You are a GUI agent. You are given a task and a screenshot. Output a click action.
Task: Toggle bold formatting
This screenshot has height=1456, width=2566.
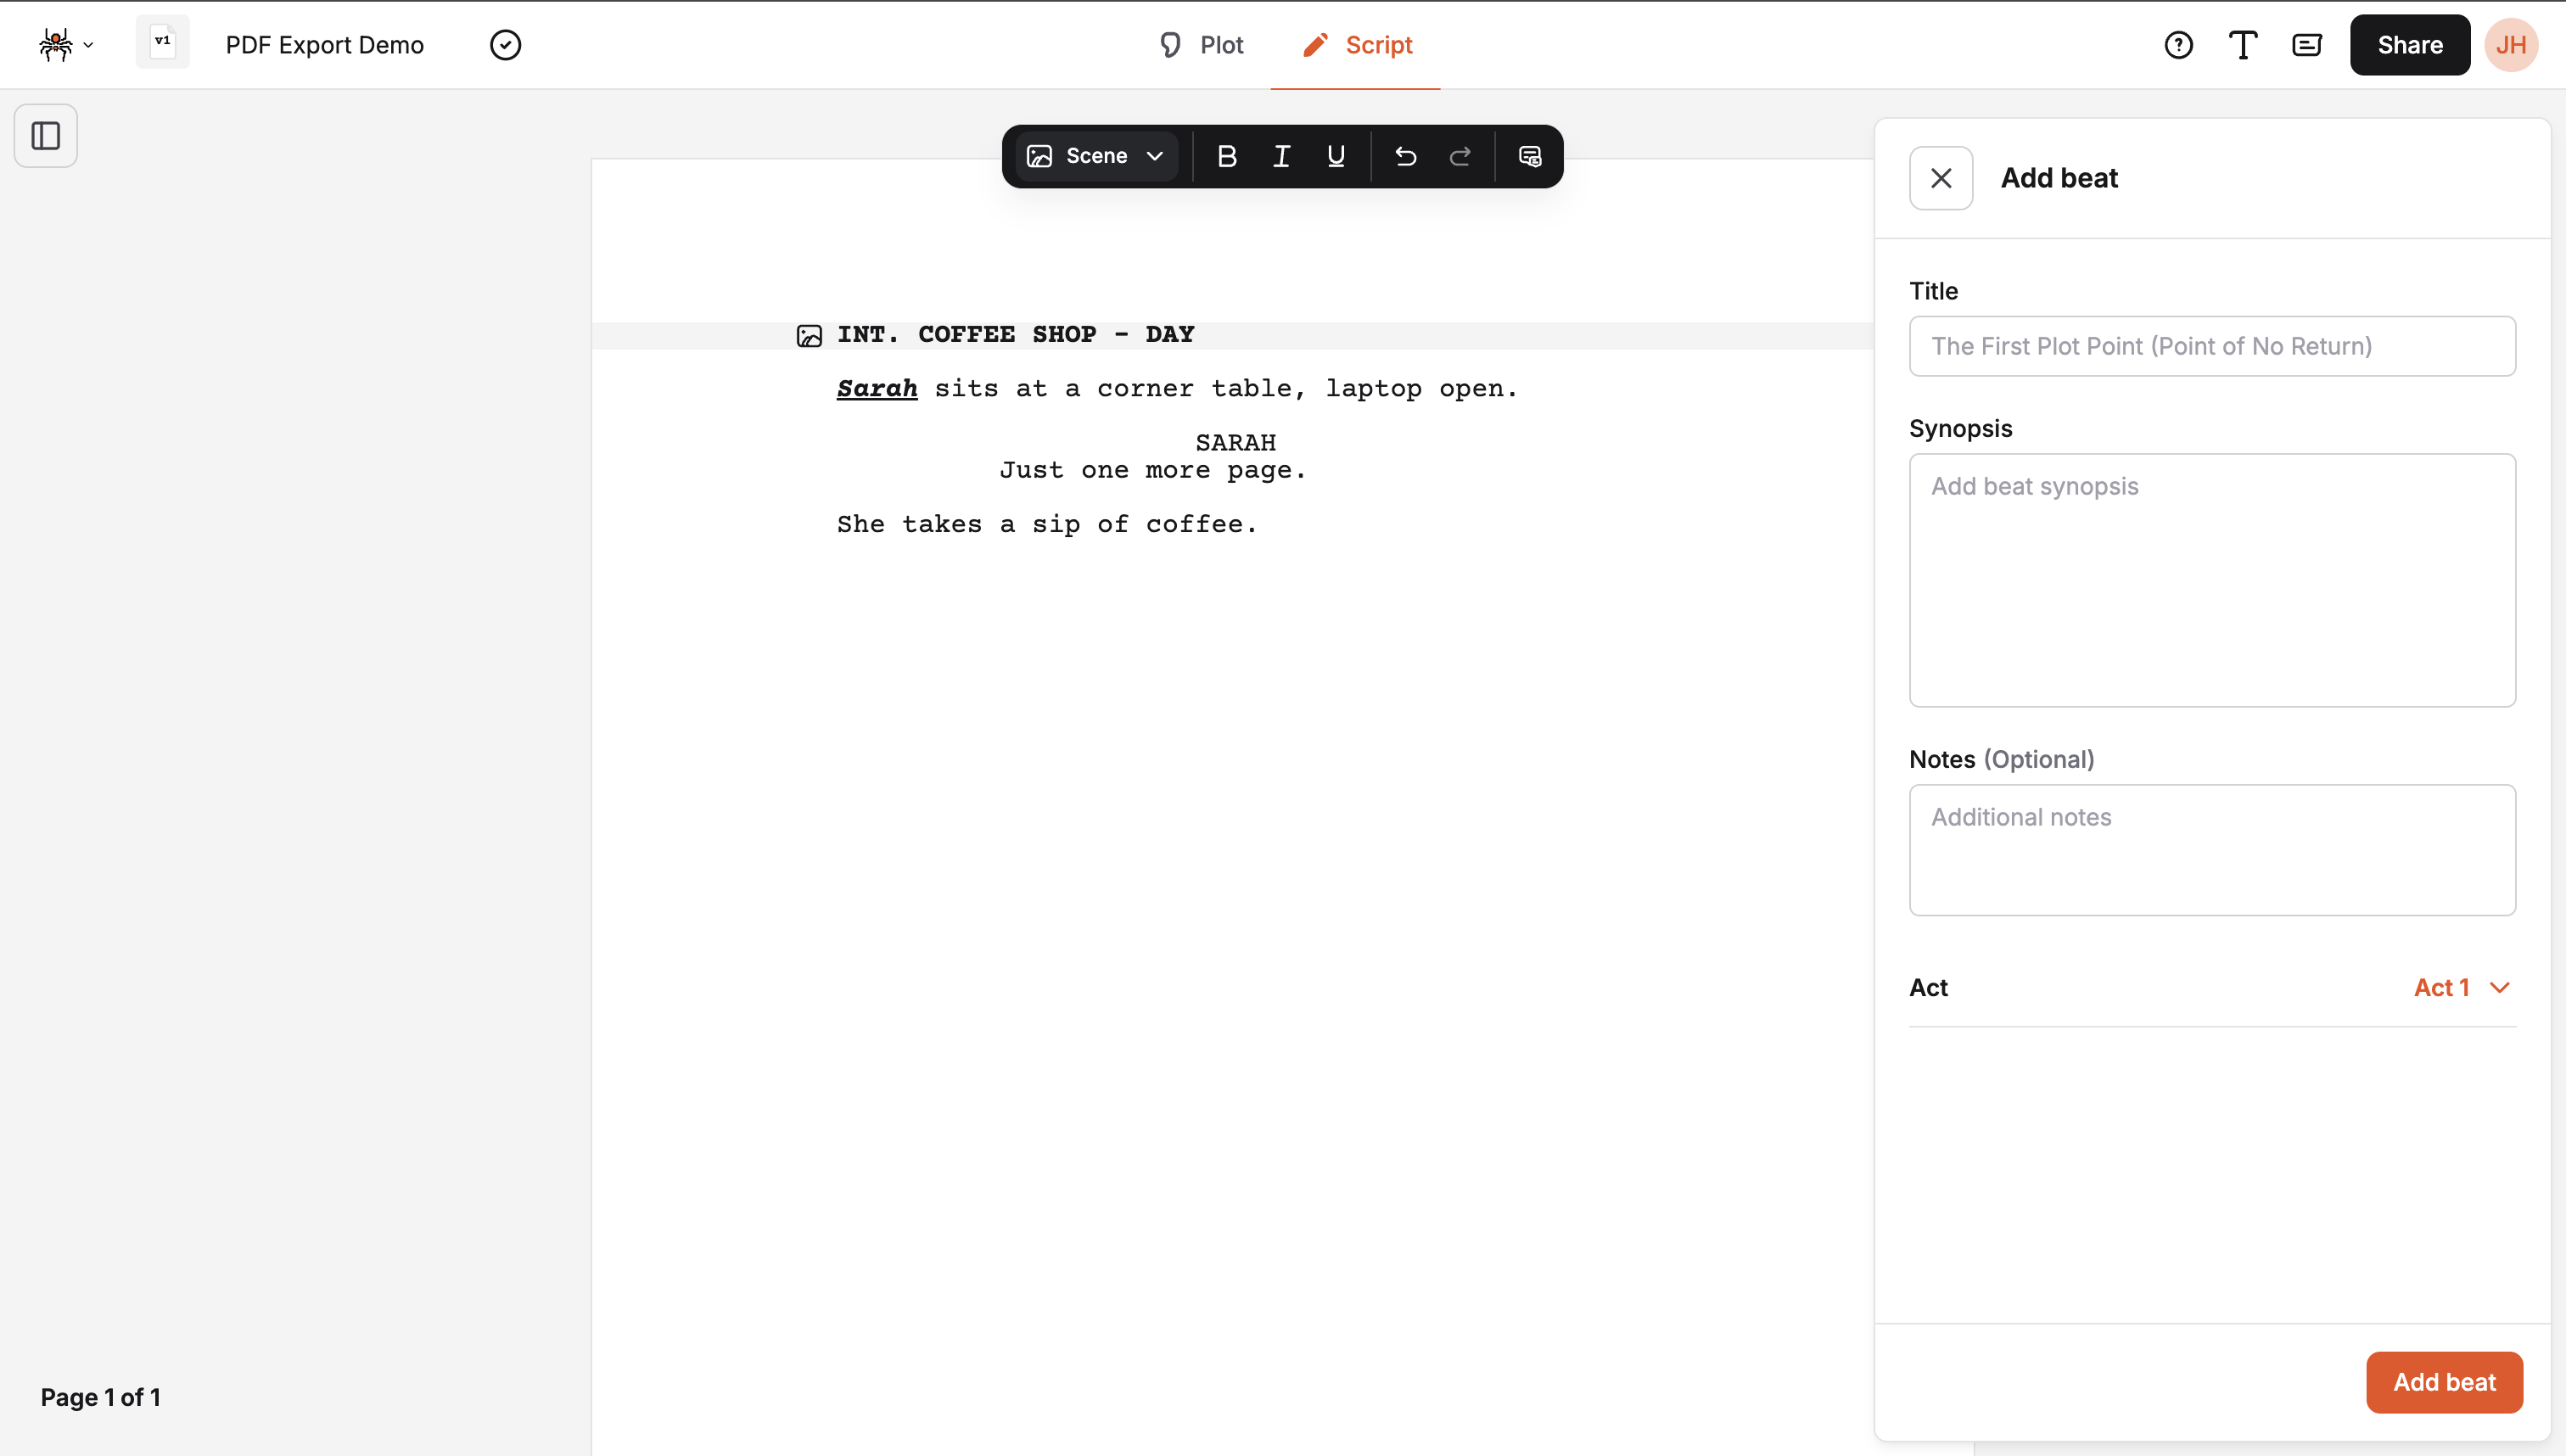(x=1227, y=156)
